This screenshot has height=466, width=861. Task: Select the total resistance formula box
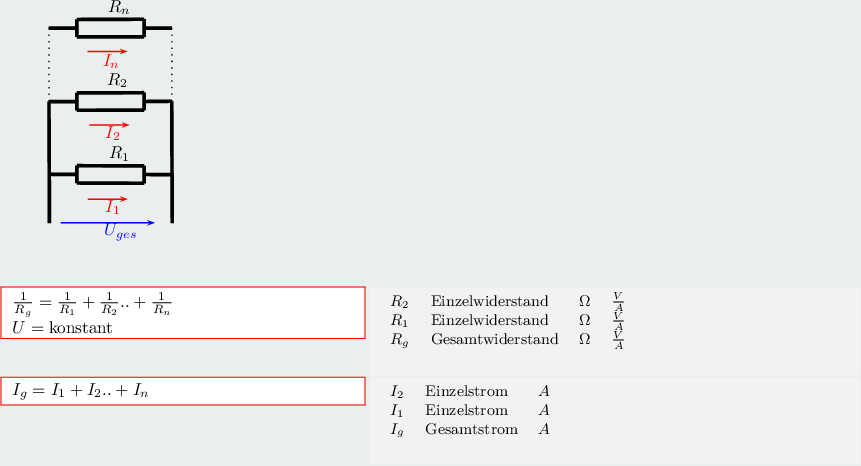point(183,312)
